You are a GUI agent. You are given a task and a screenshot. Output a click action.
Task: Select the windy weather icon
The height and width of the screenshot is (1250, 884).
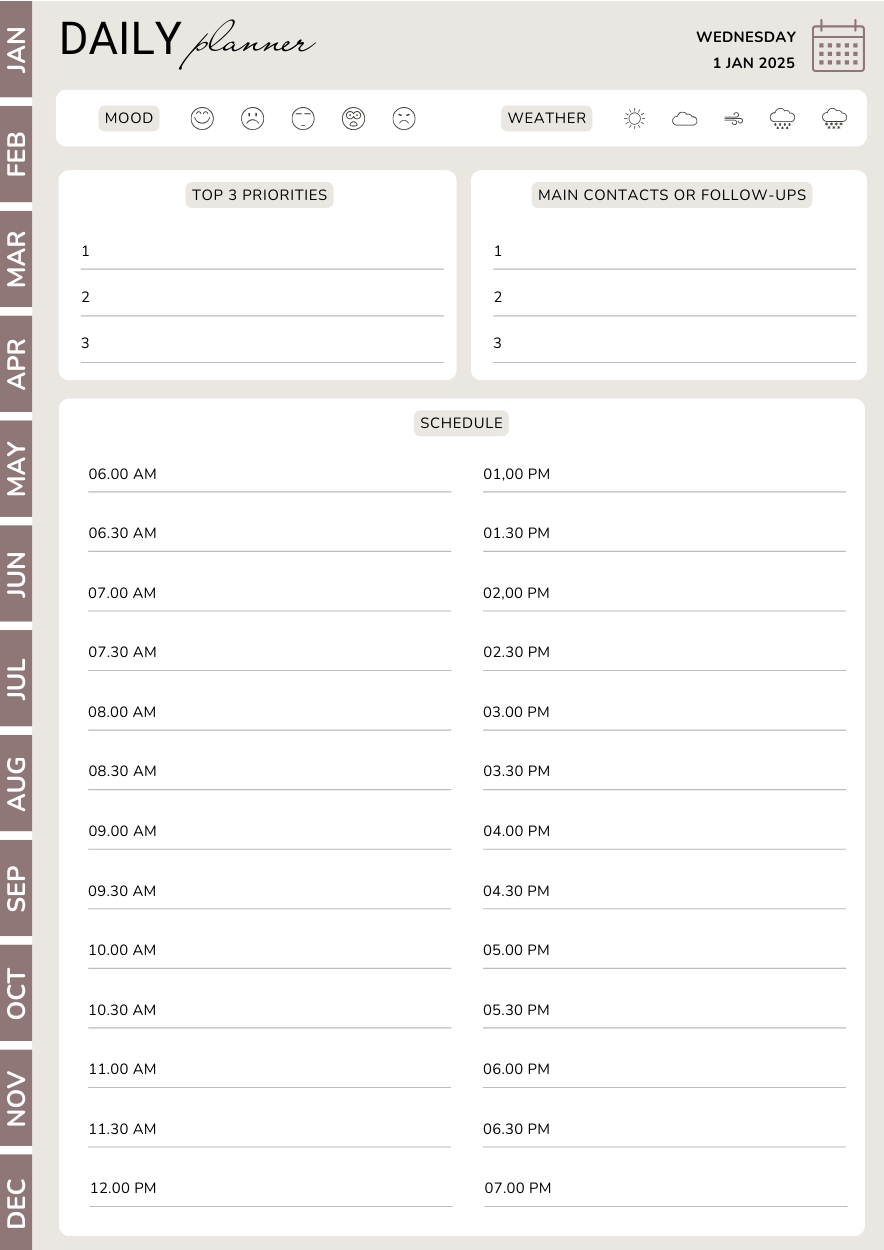[x=734, y=119]
